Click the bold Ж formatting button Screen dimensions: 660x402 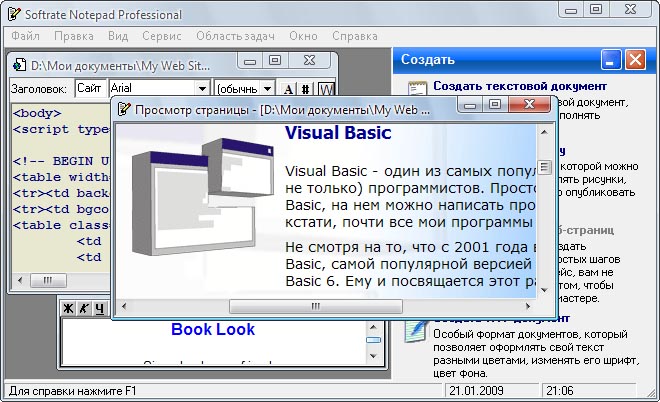(70, 308)
